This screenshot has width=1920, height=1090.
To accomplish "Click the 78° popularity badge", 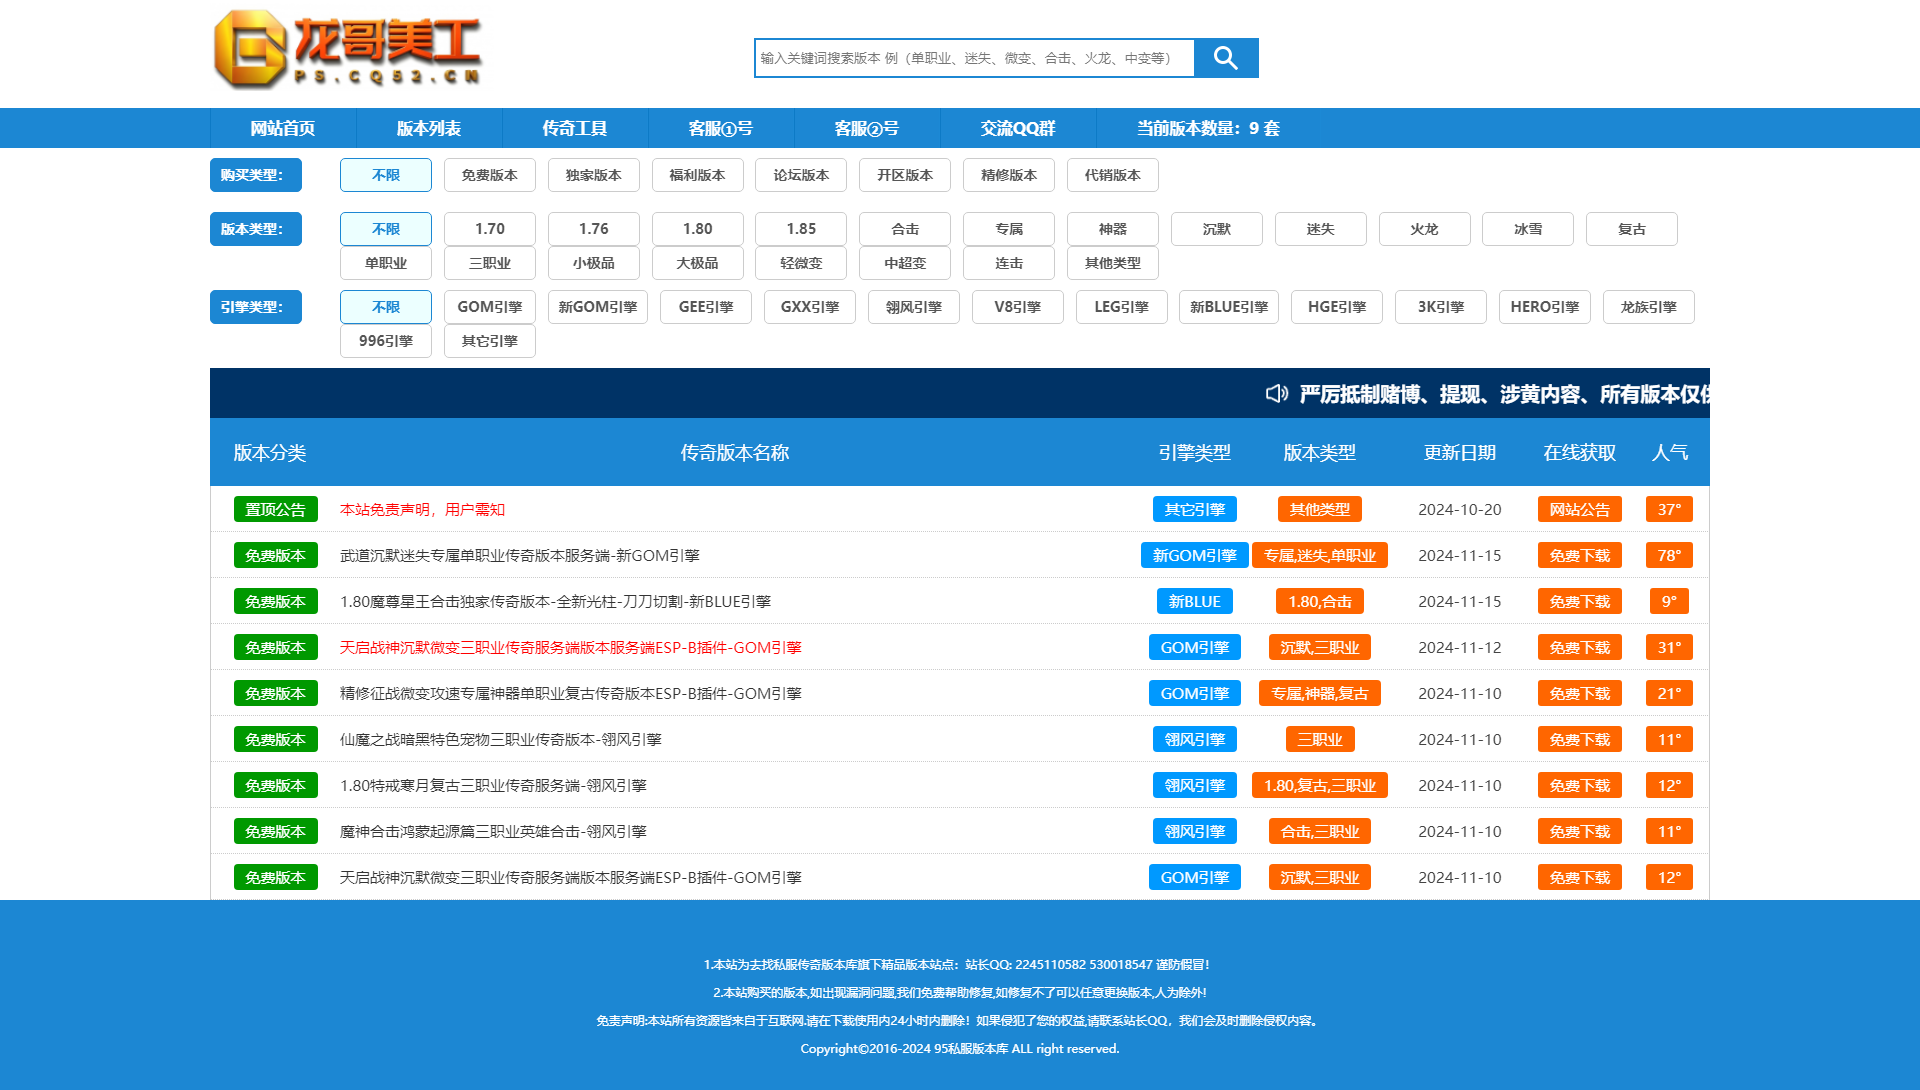I will point(1670,555).
